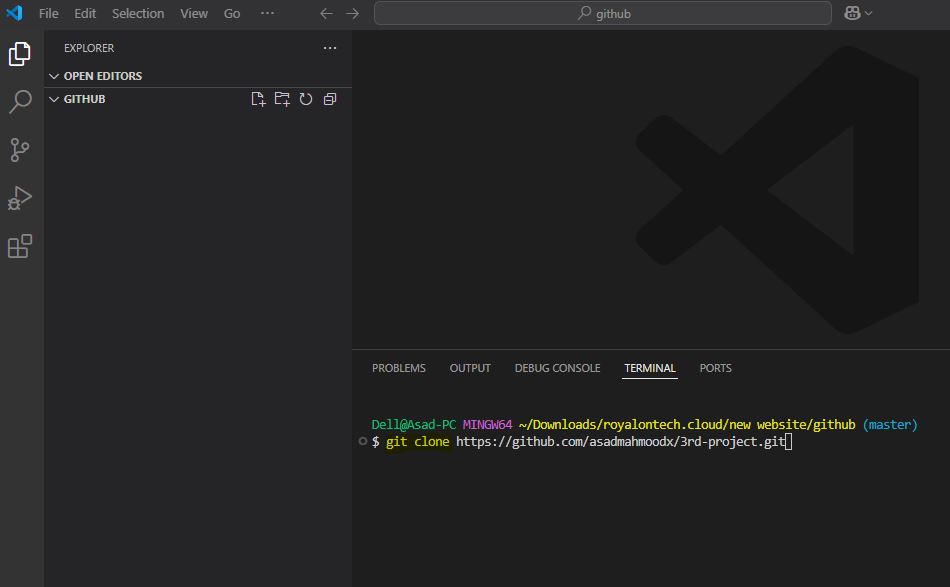Go back with the left arrow

pos(326,13)
